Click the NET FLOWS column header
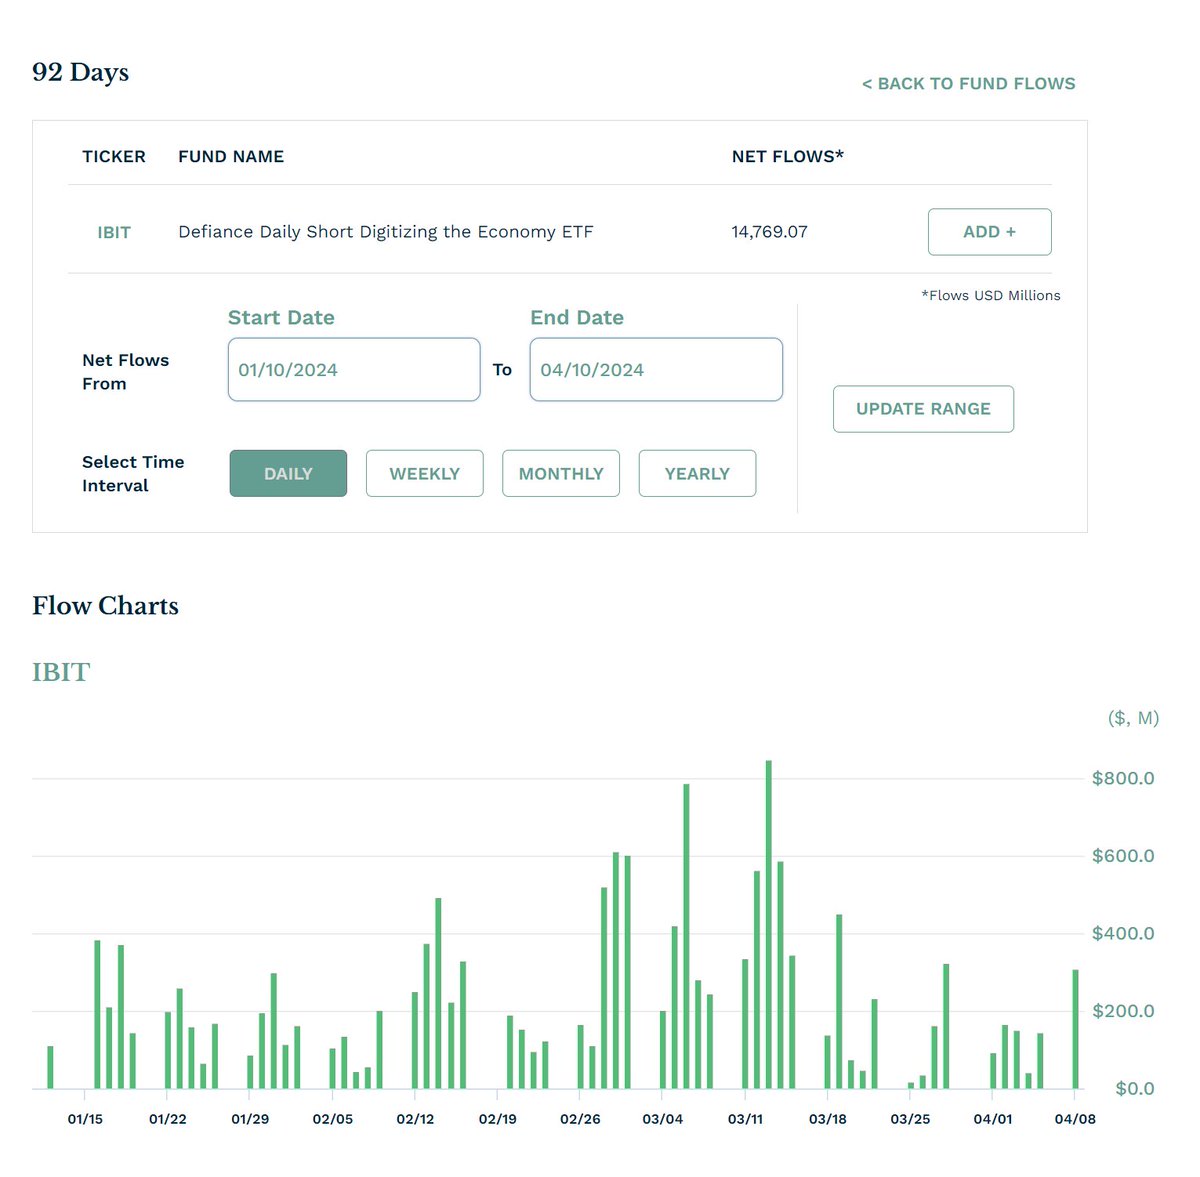The height and width of the screenshot is (1177, 1200). click(x=787, y=157)
